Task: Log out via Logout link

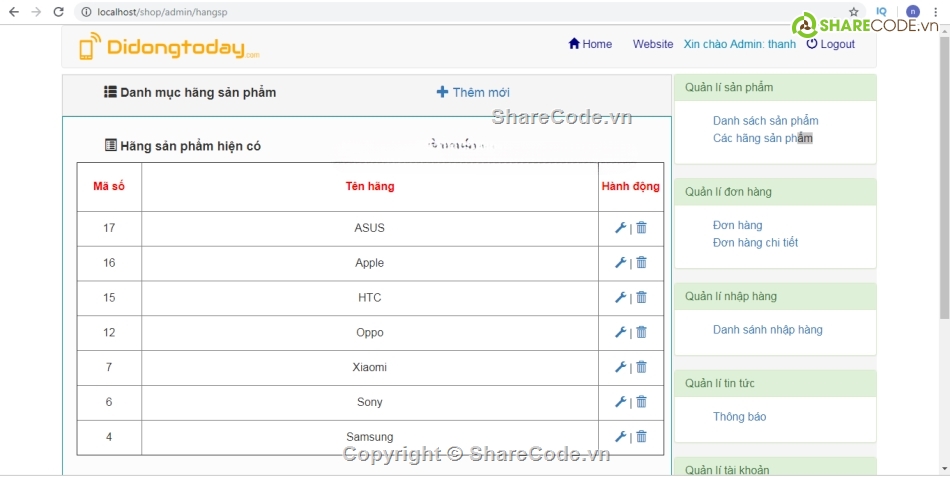Action: coord(831,44)
